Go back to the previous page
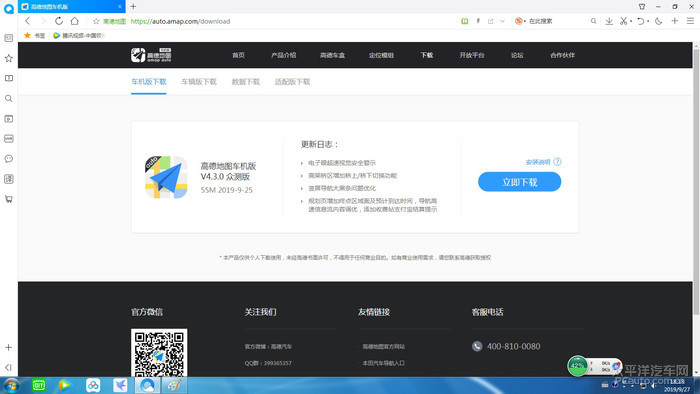The image size is (700, 394). point(28,21)
